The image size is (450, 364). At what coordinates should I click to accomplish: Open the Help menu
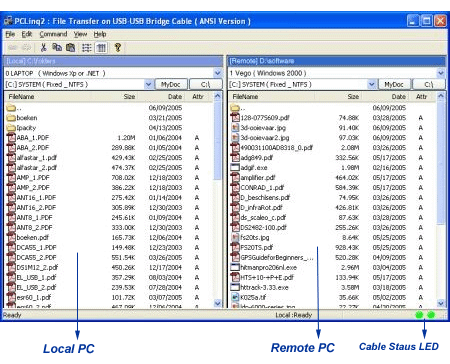tap(100, 34)
